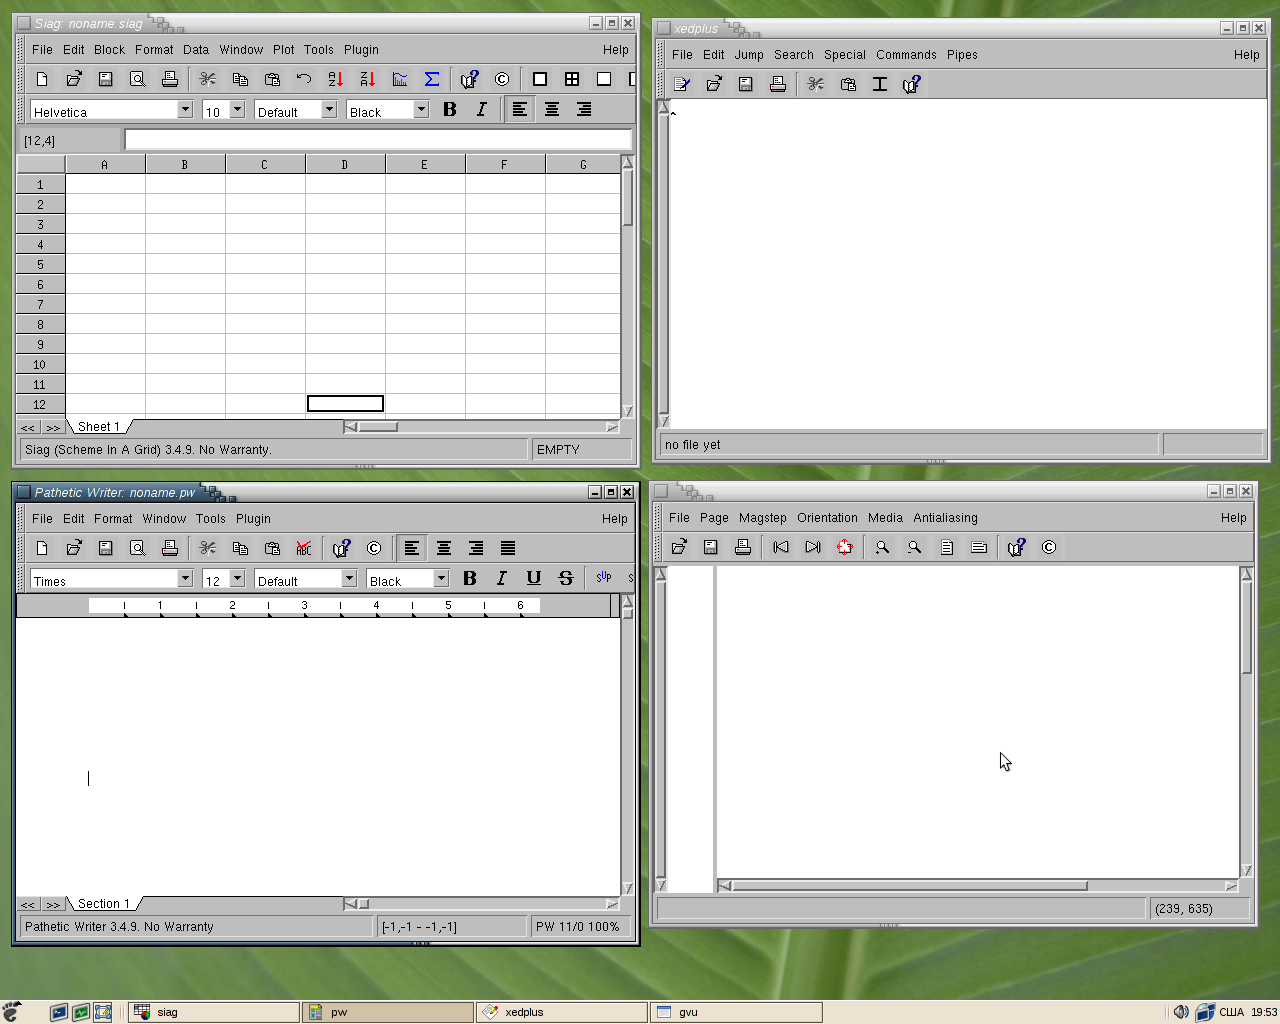The width and height of the screenshot is (1280, 1024).
Task: Click the first magnifier icon in gvu
Action: click(883, 547)
